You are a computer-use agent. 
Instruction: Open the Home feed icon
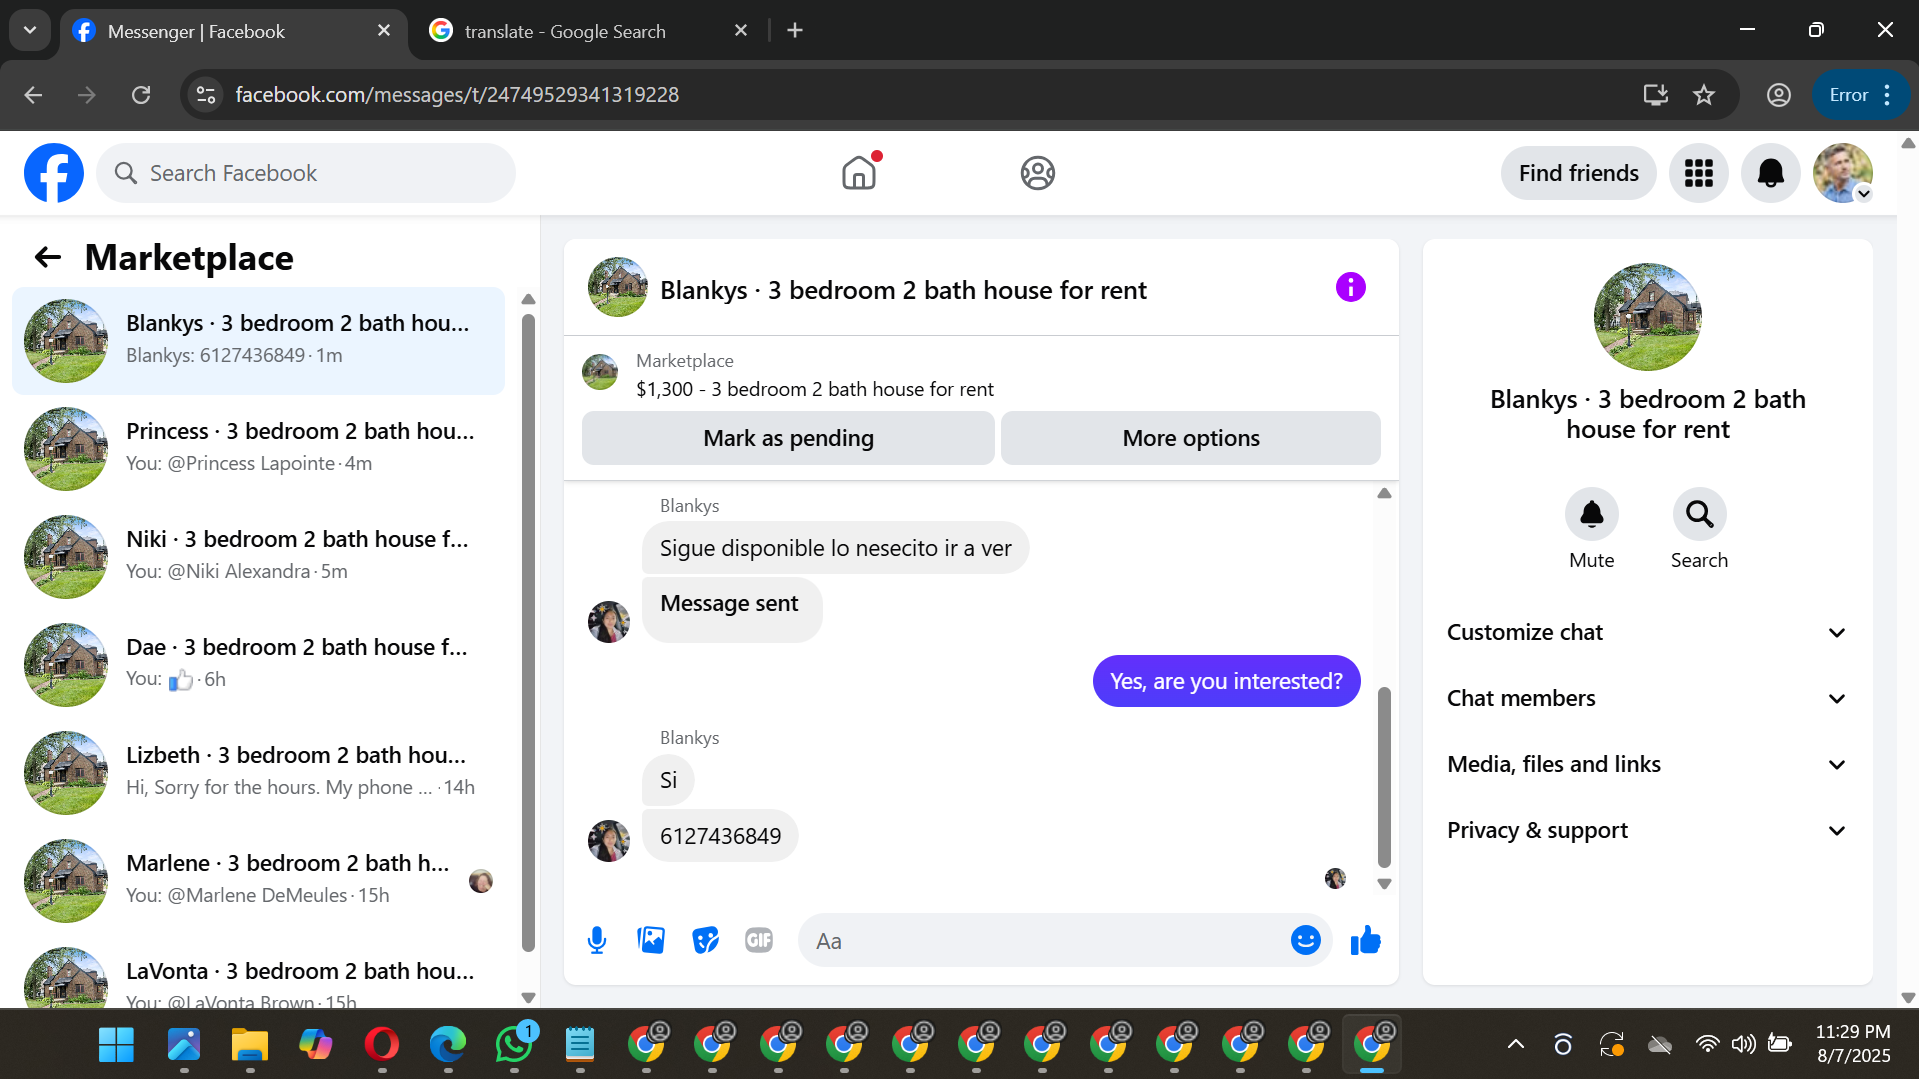click(x=859, y=173)
